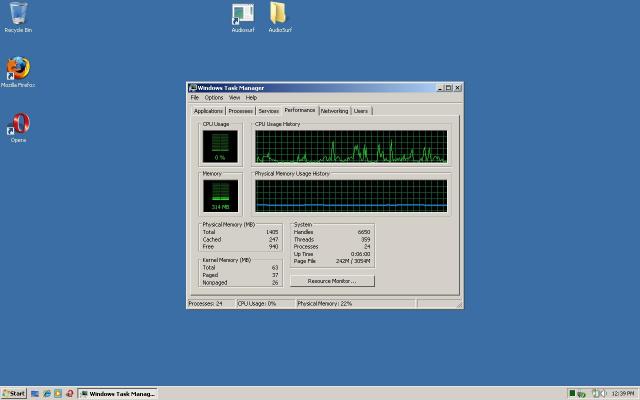Click the 'Cached' value 247
The image size is (640, 400).
(273, 239)
